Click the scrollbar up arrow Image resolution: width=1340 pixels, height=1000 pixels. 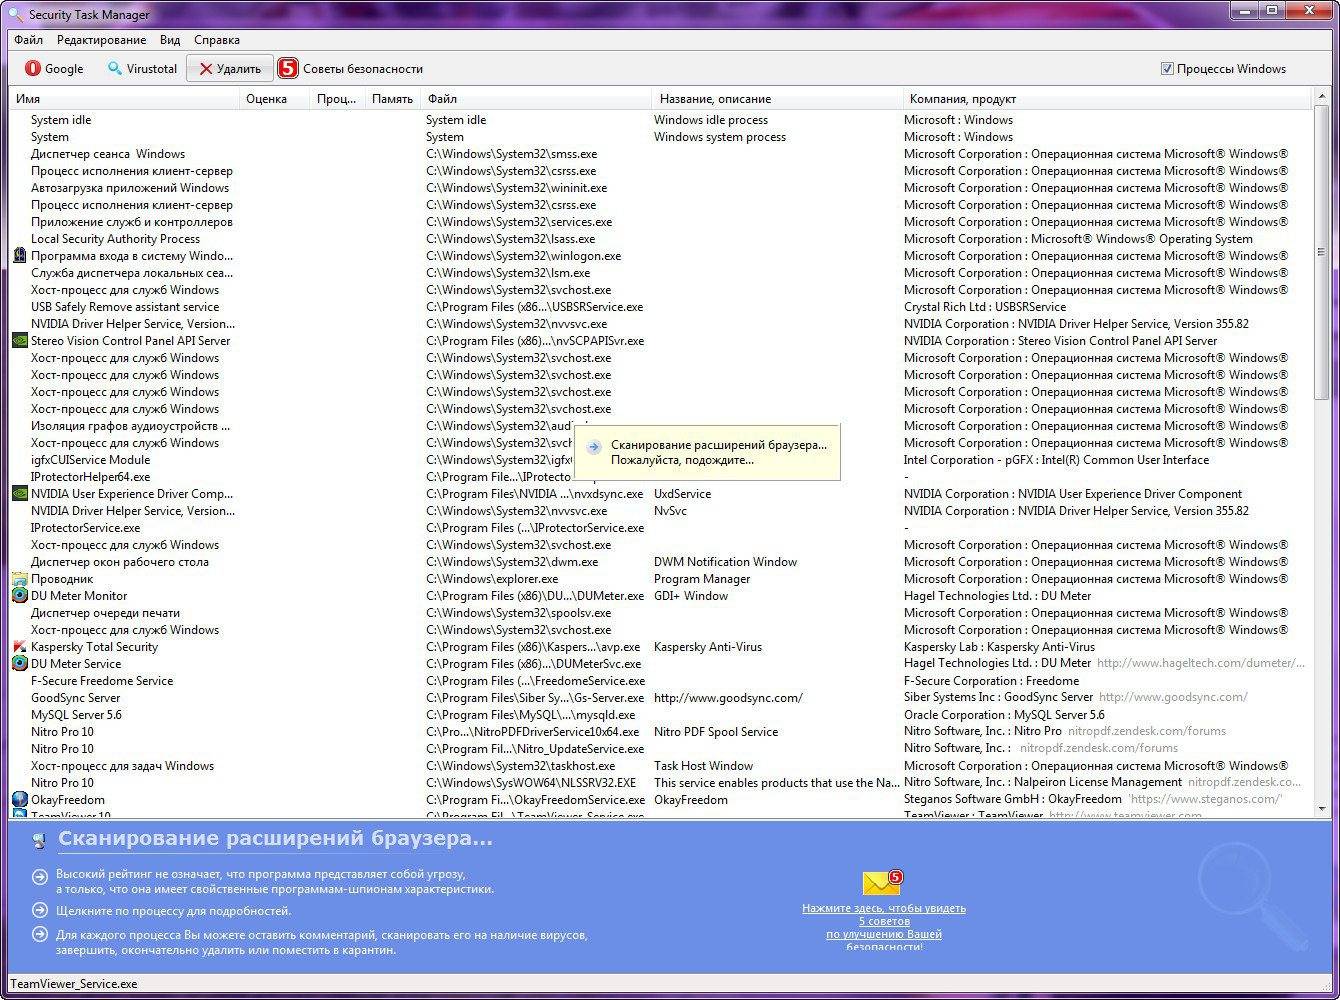(x=1321, y=97)
